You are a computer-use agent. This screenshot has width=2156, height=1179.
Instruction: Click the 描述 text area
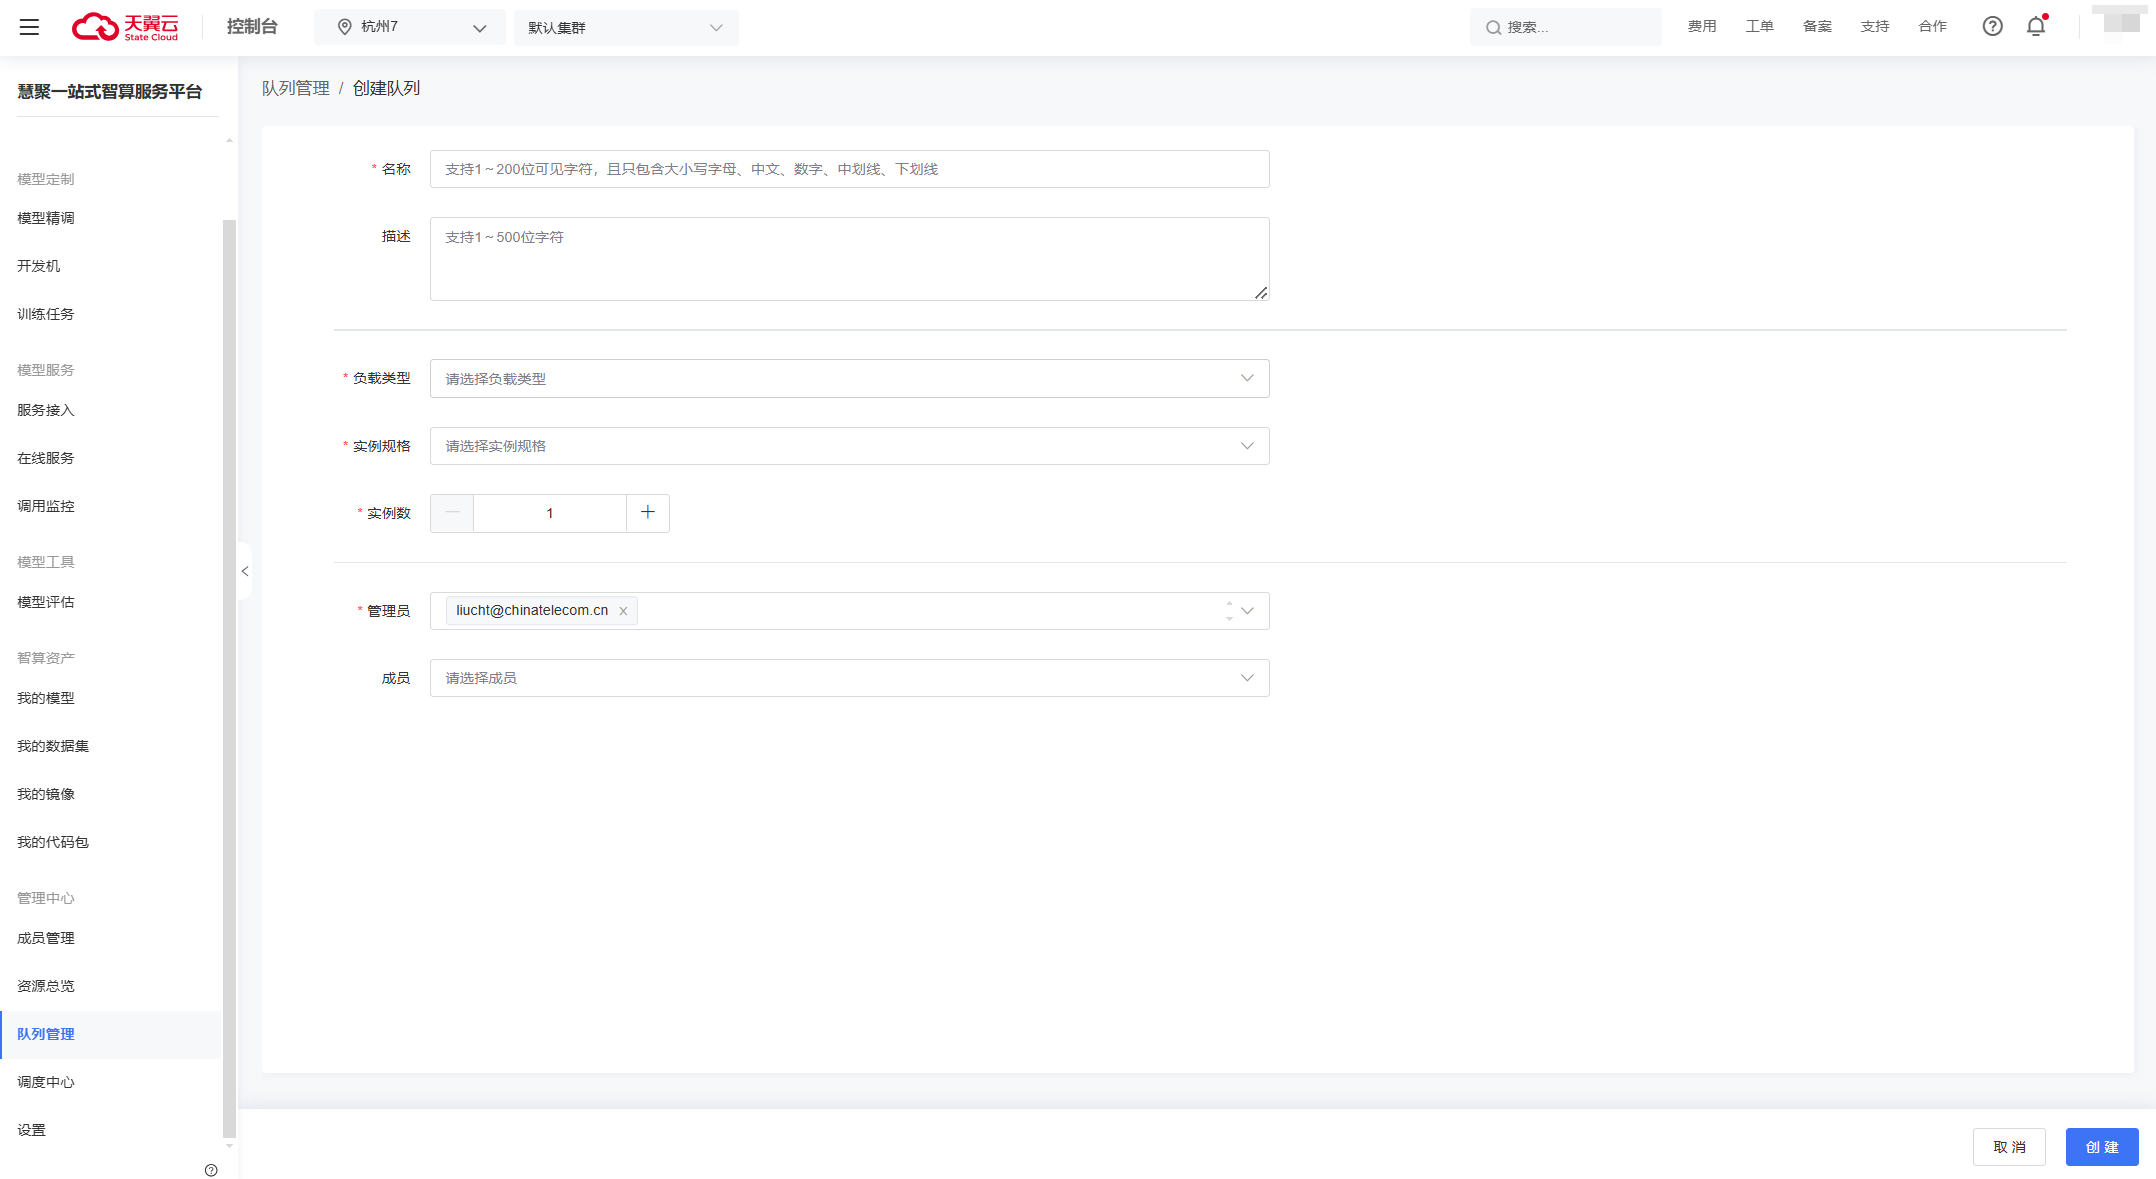(x=850, y=259)
